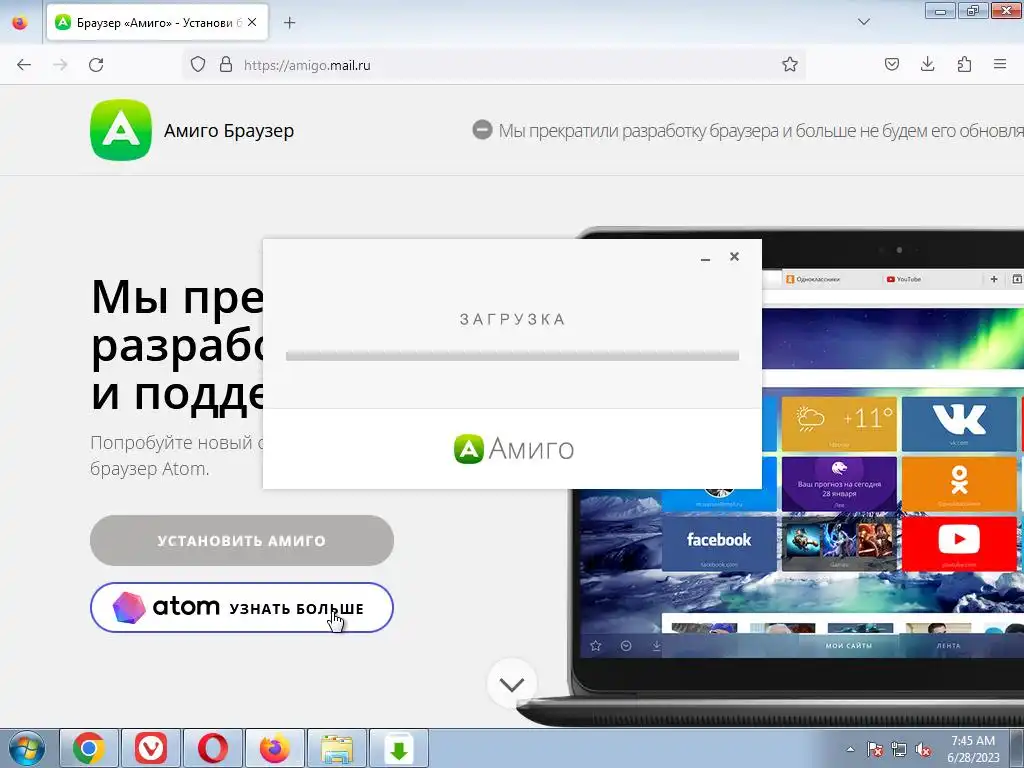Screen dimensions: 1024x768
Task: Launch Chrome from the taskbar
Action: pyautogui.click(x=89, y=748)
